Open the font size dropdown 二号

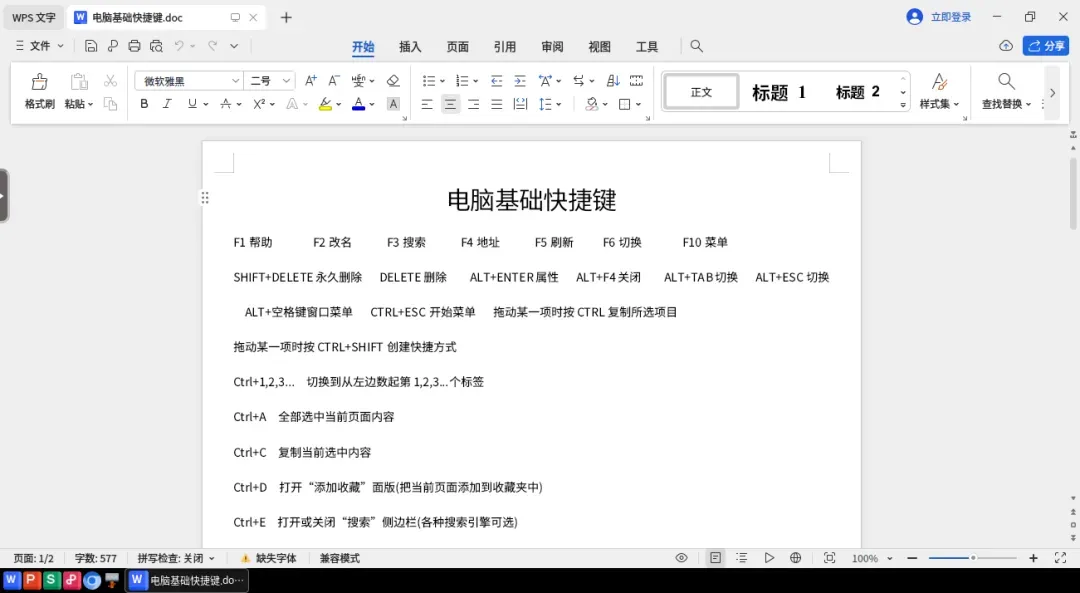point(270,81)
